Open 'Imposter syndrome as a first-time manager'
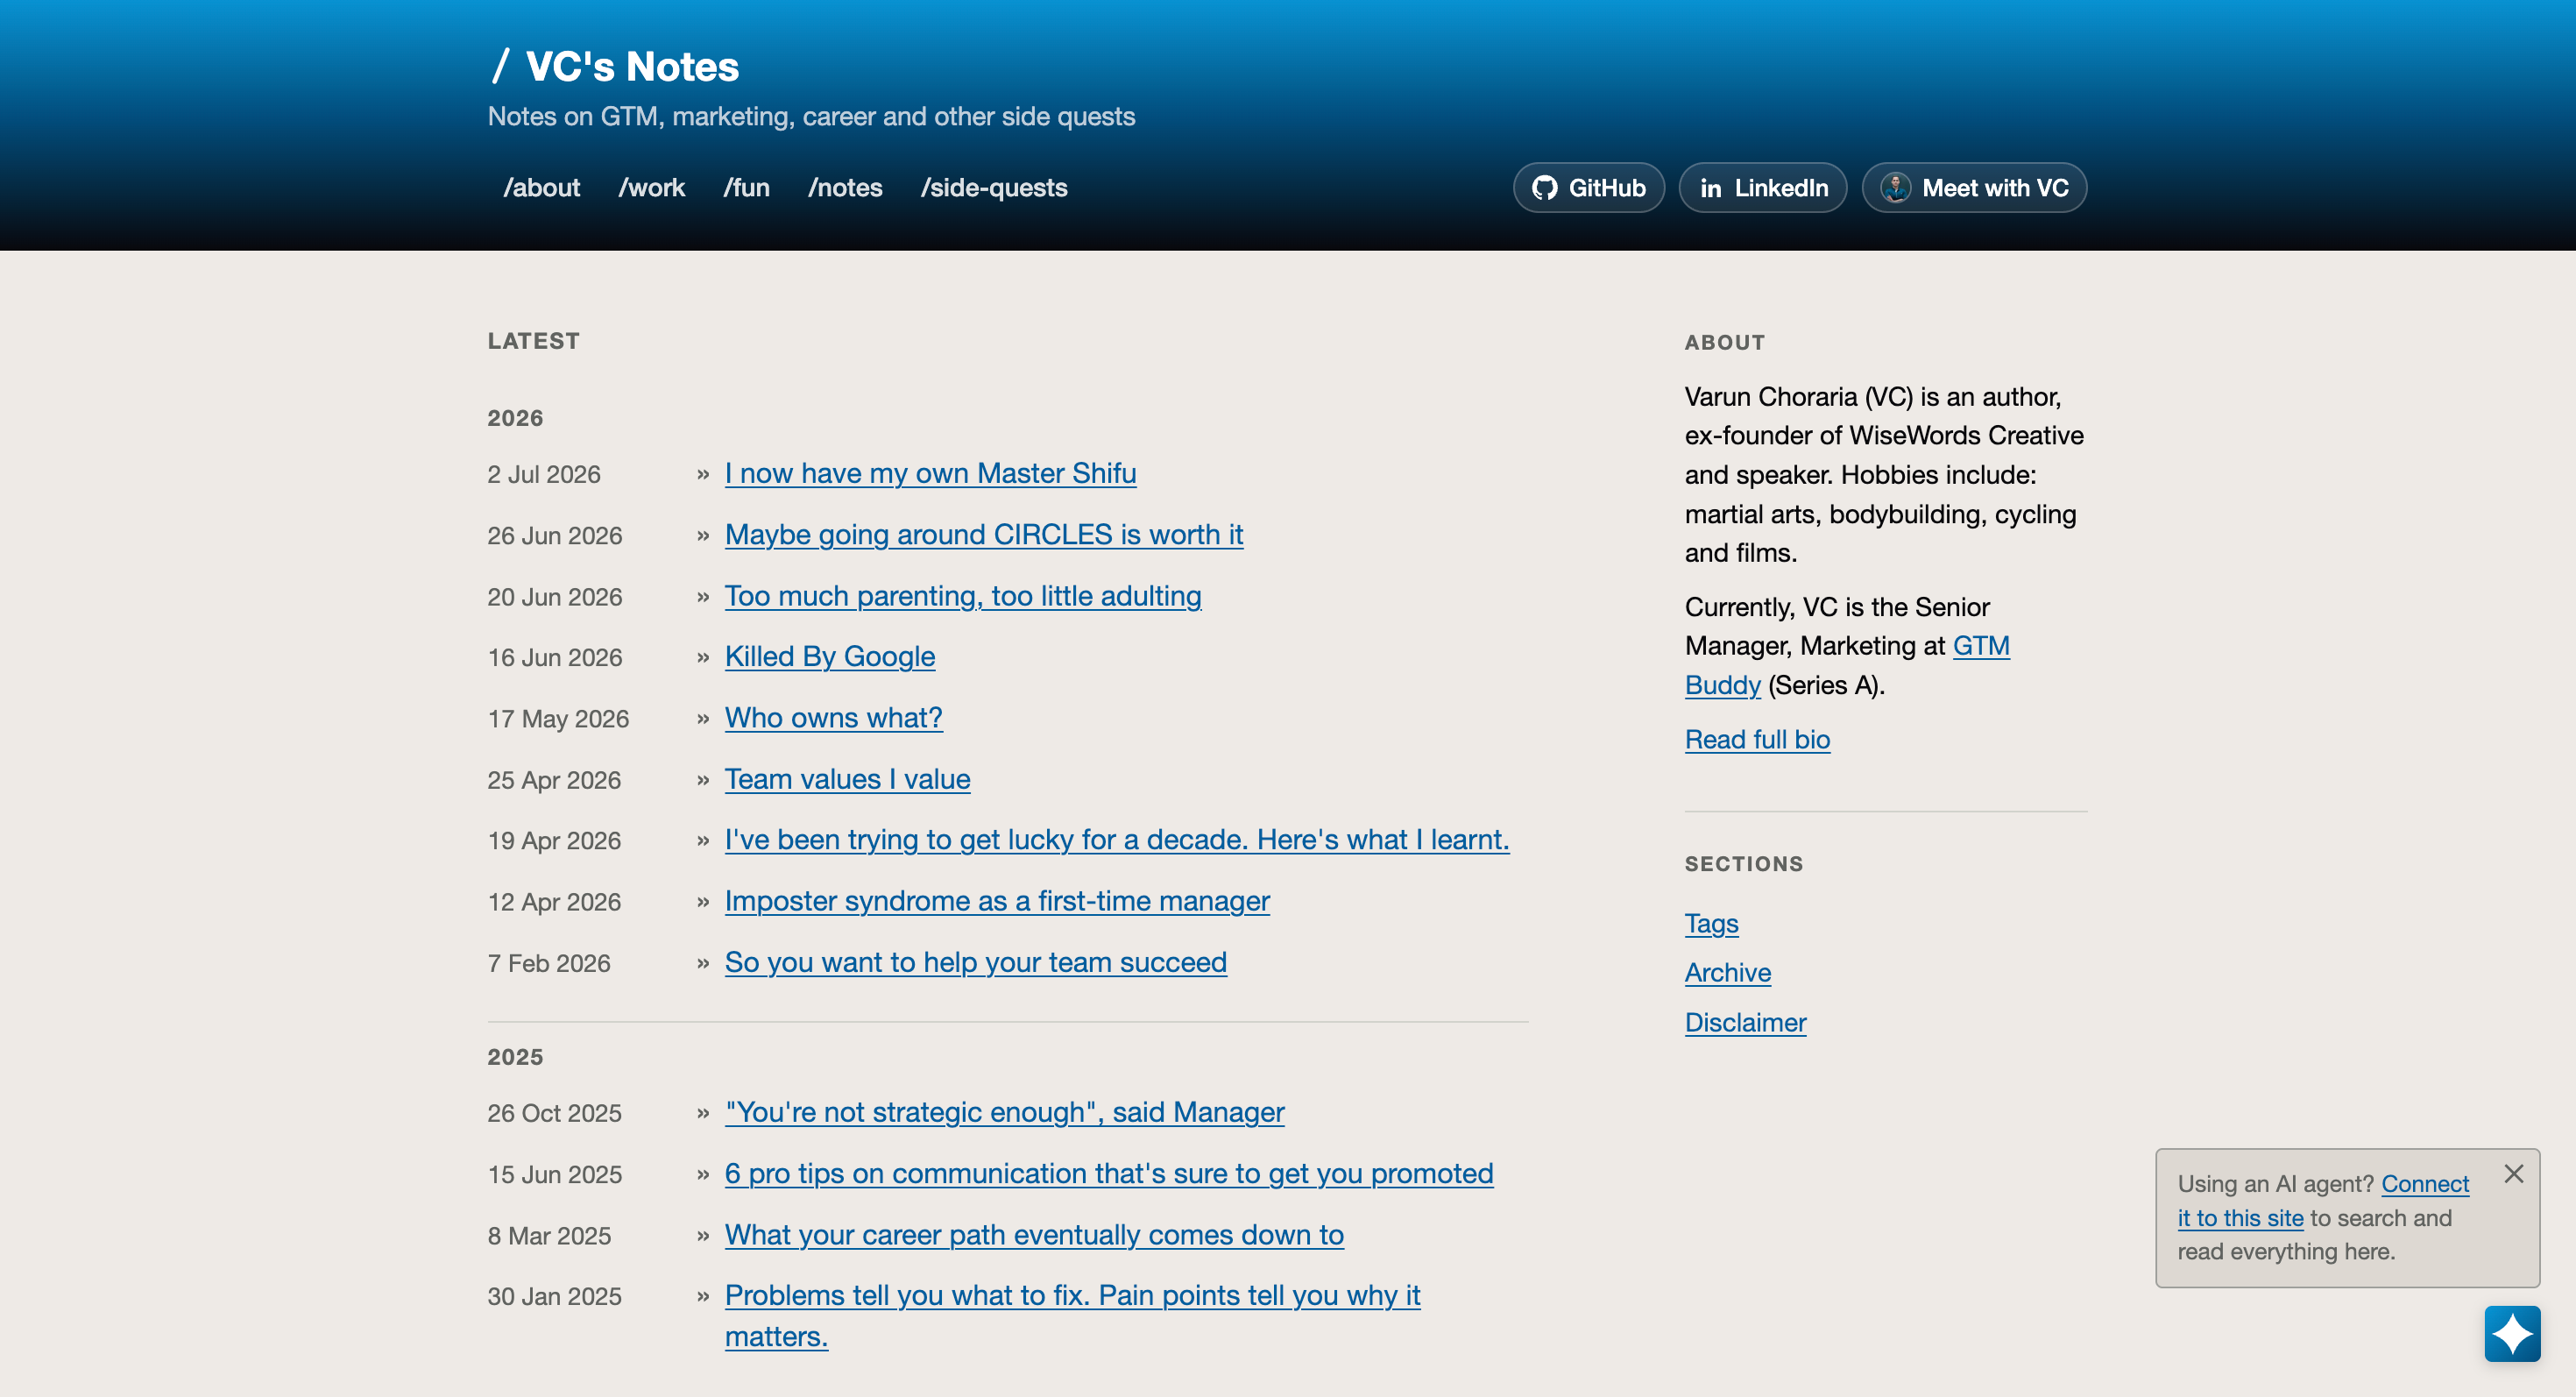Screen dimensions: 2576x1397 (x=997, y=901)
